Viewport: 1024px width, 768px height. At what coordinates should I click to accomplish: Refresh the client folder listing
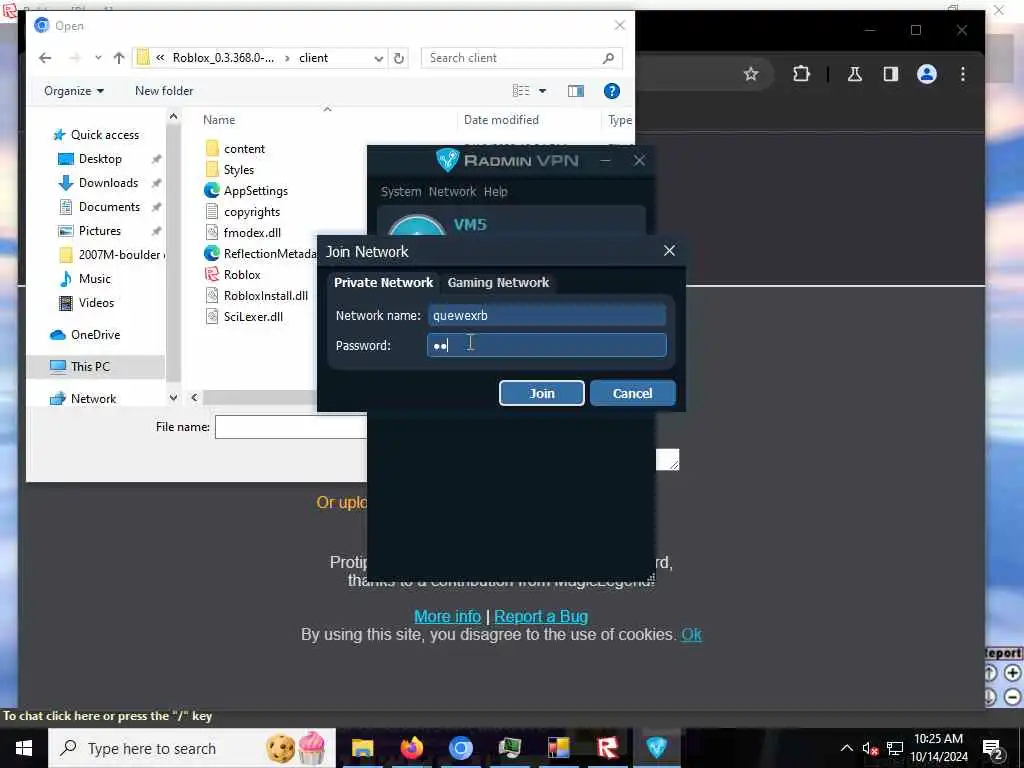pyautogui.click(x=398, y=58)
